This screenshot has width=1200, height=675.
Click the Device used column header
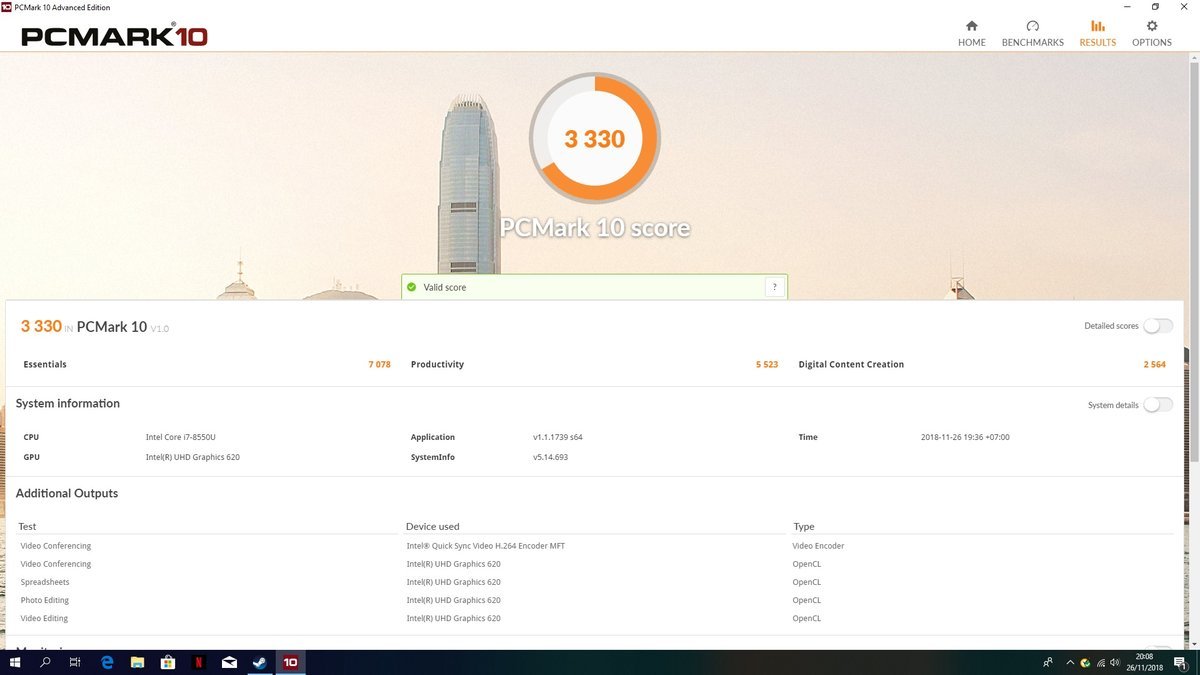(433, 526)
